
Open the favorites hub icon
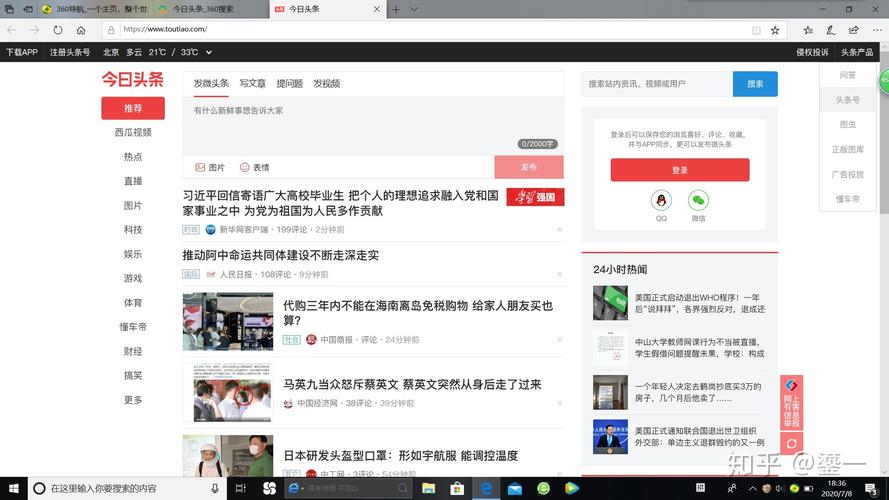(808, 30)
